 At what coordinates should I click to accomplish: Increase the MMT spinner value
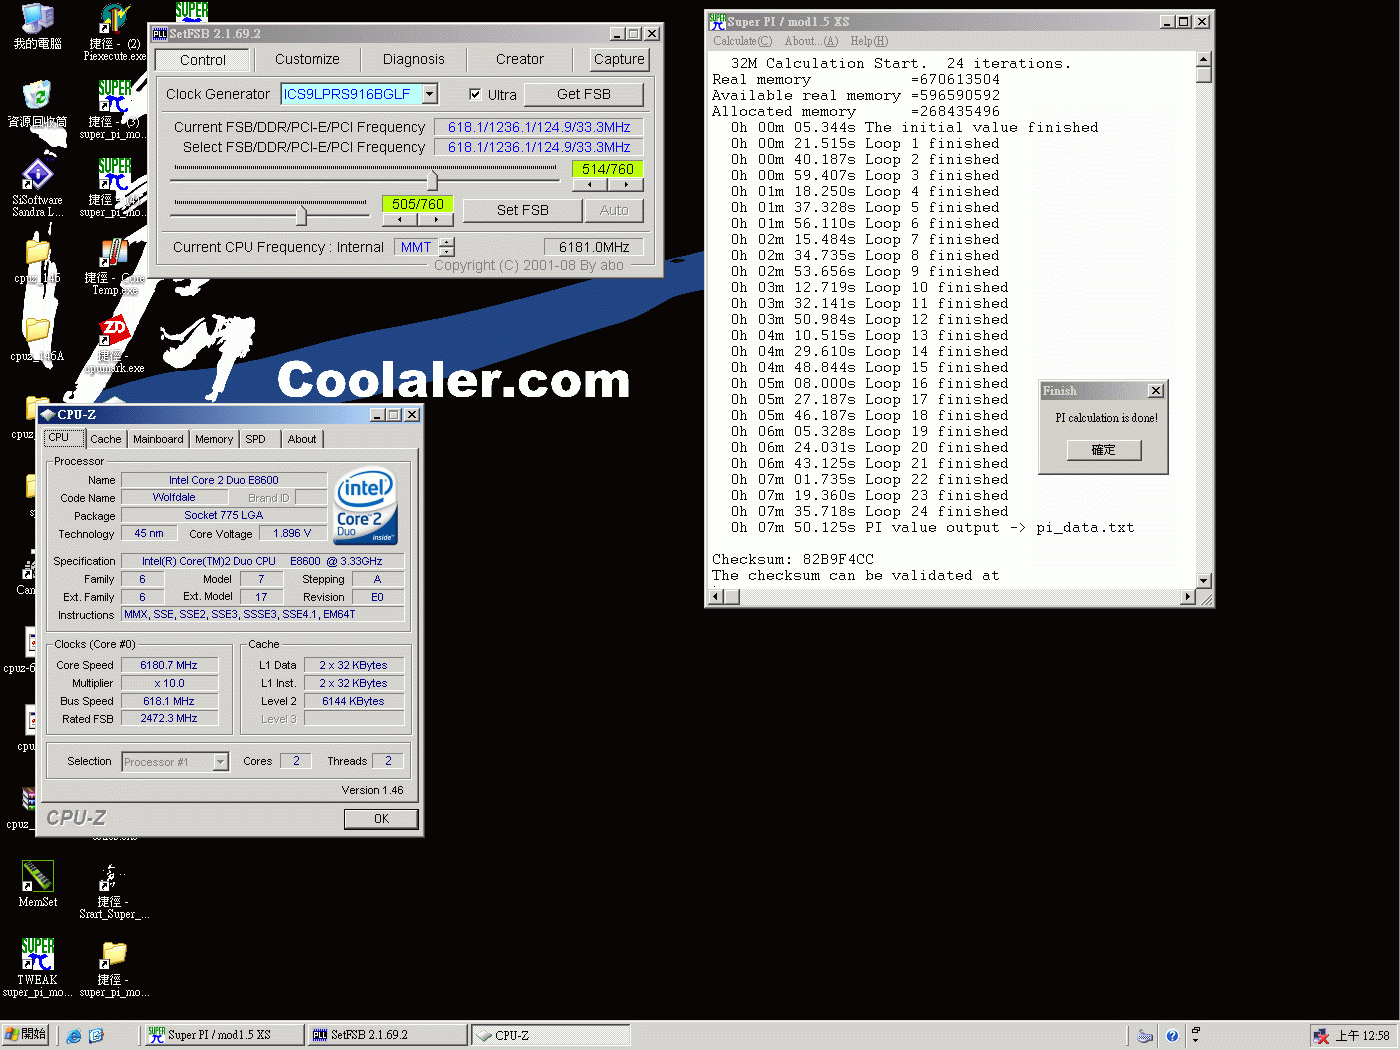pyautogui.click(x=447, y=242)
